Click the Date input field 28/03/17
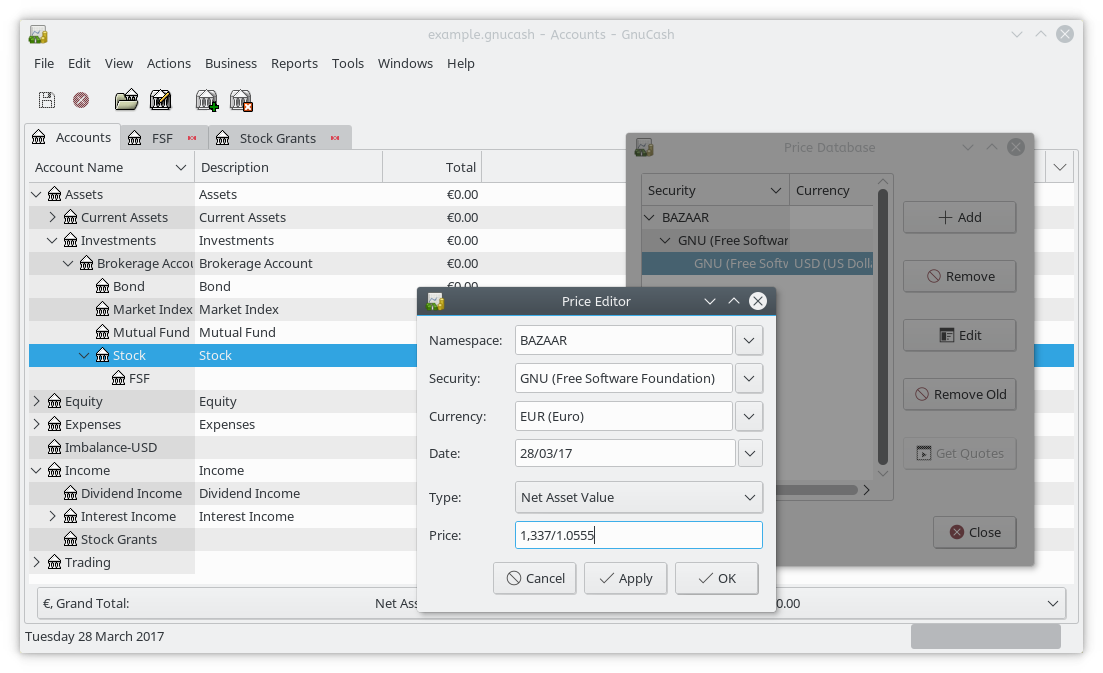The image size is (1103, 673). pyautogui.click(x=625, y=454)
